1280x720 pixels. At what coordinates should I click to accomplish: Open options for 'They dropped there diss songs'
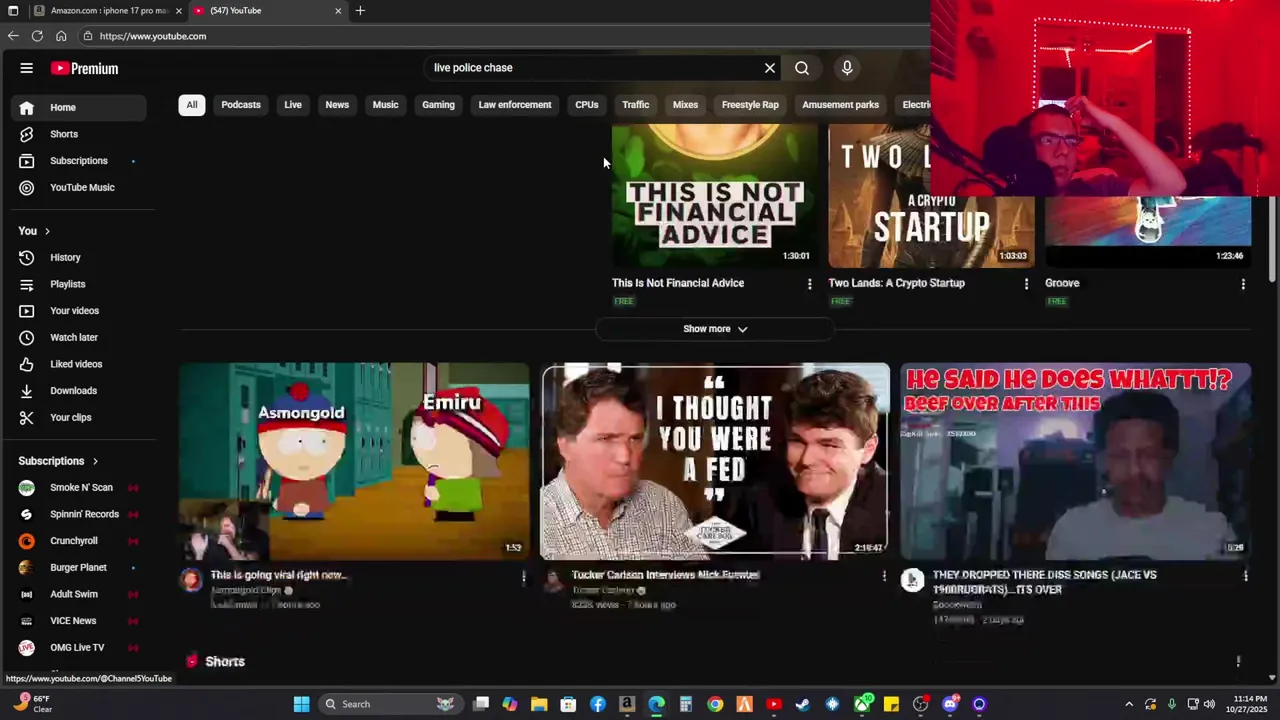[x=1245, y=576]
